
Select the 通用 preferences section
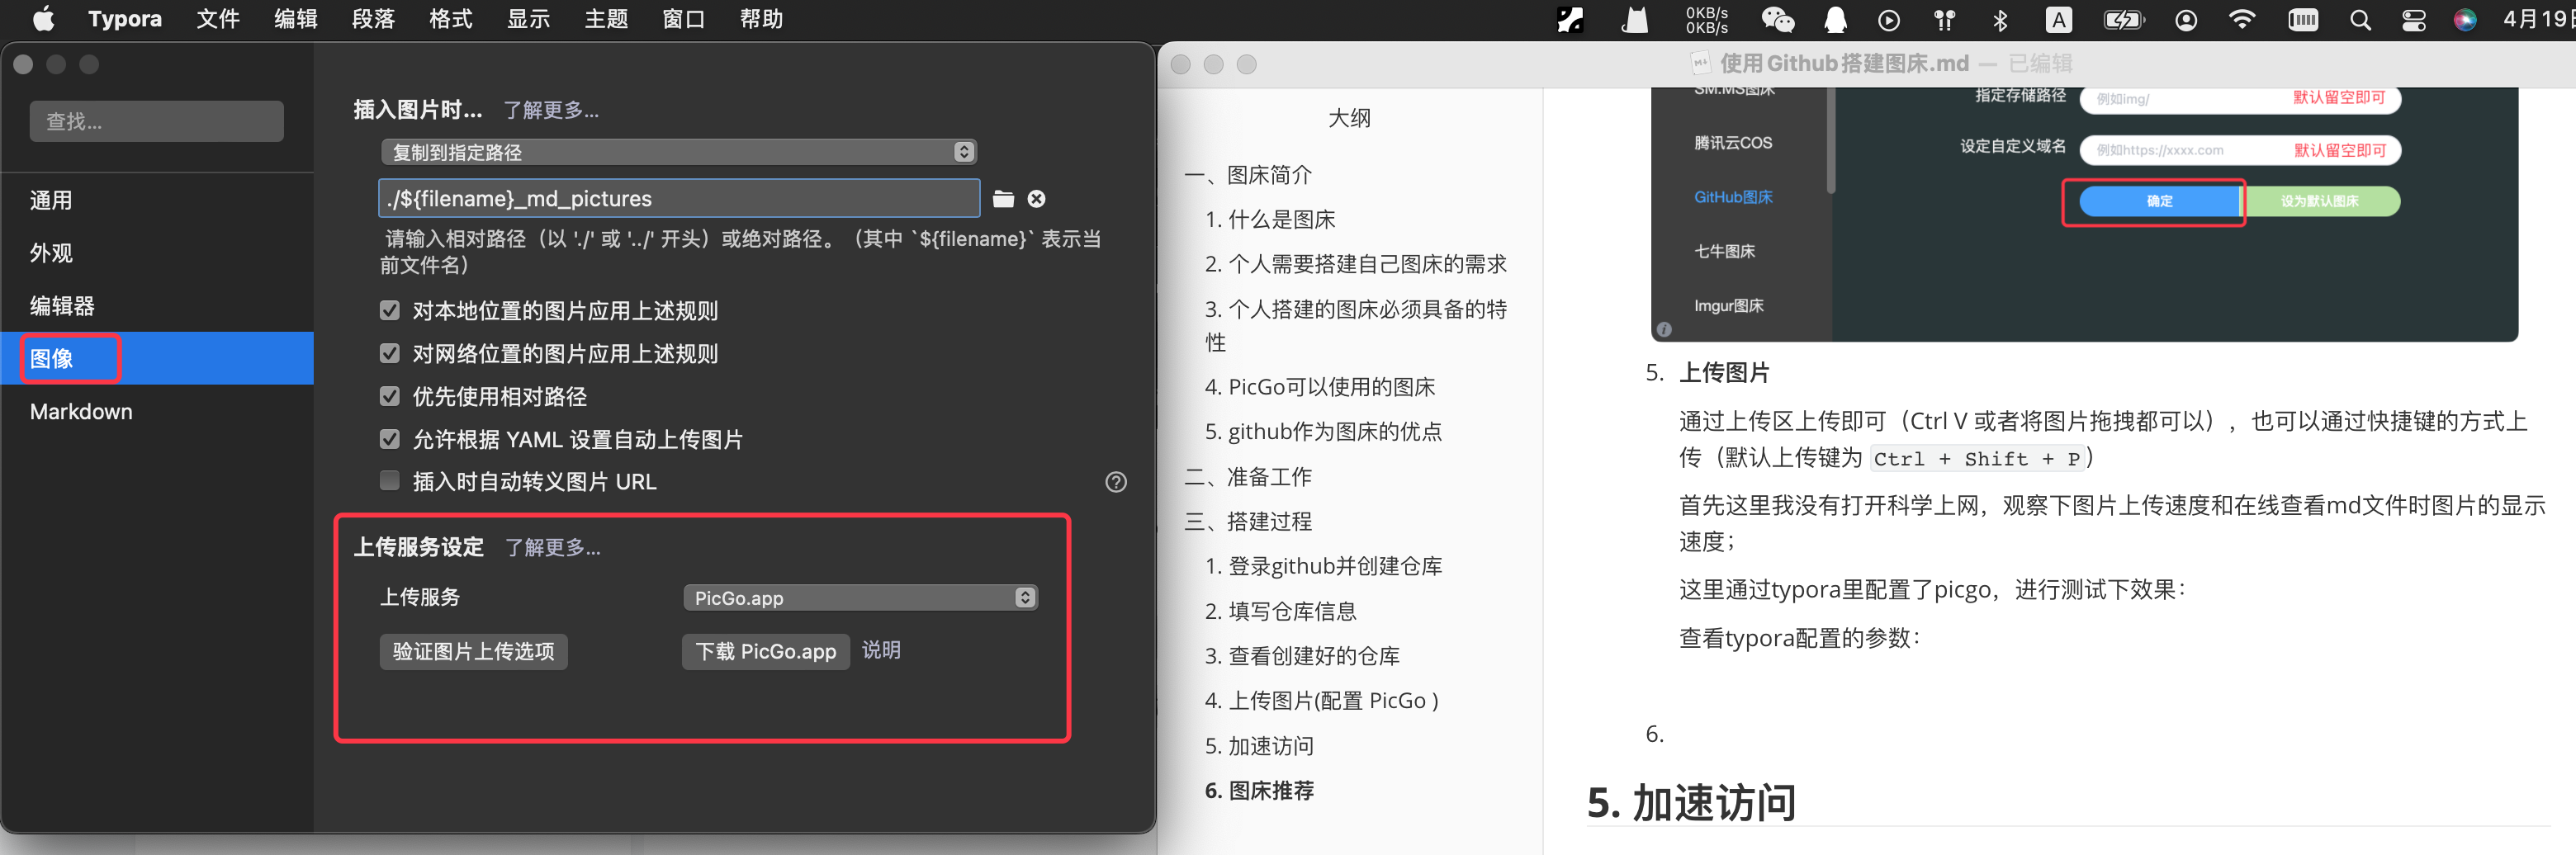(x=157, y=200)
